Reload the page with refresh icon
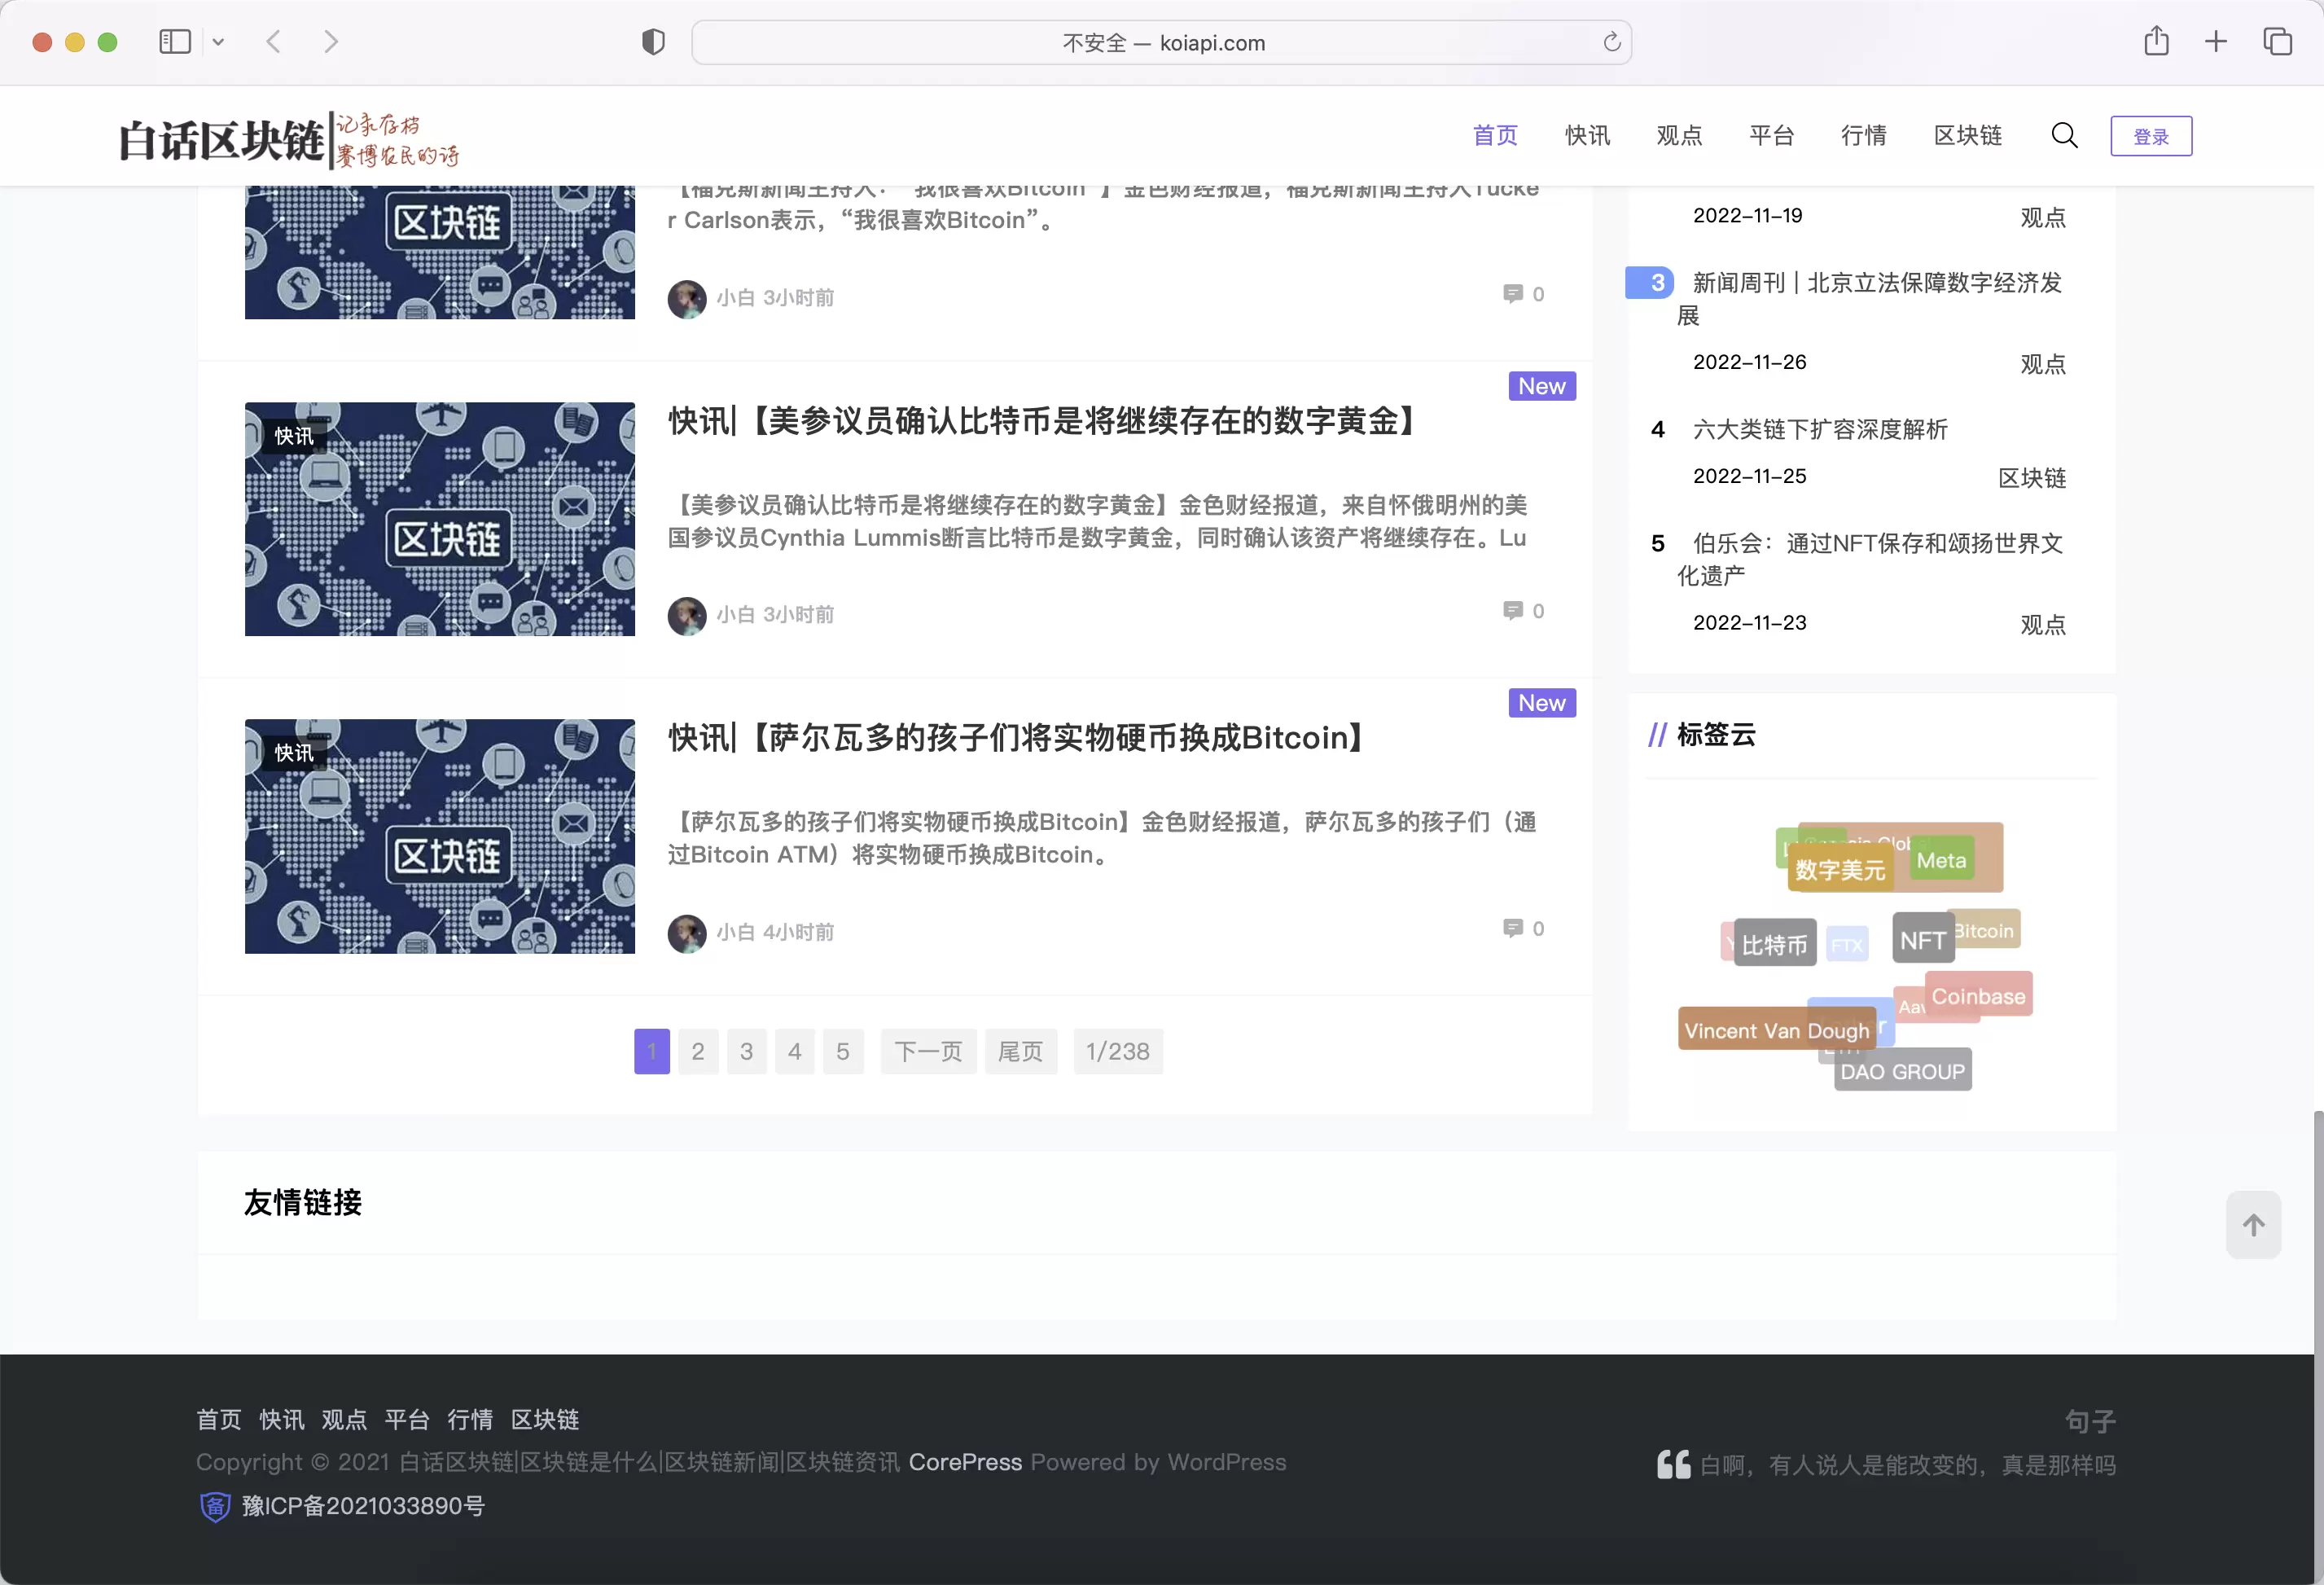 tap(1611, 42)
